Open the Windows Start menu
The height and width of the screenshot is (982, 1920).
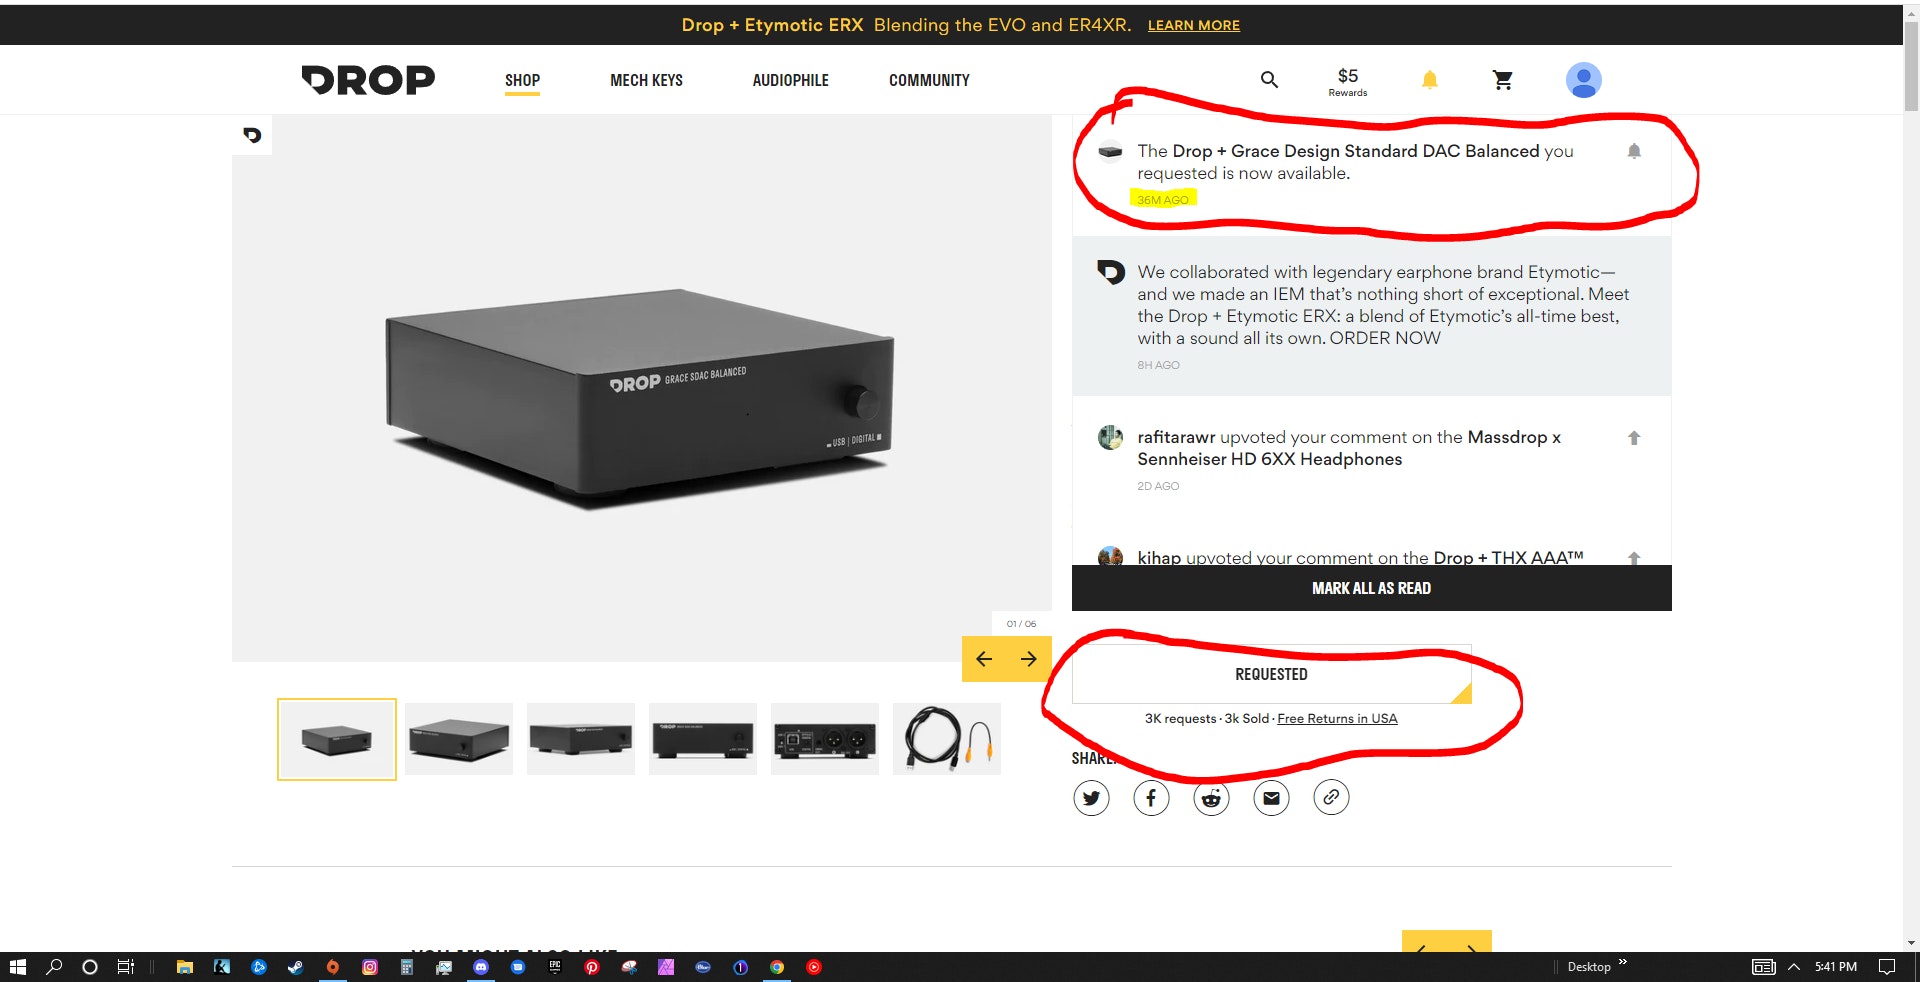(17, 967)
